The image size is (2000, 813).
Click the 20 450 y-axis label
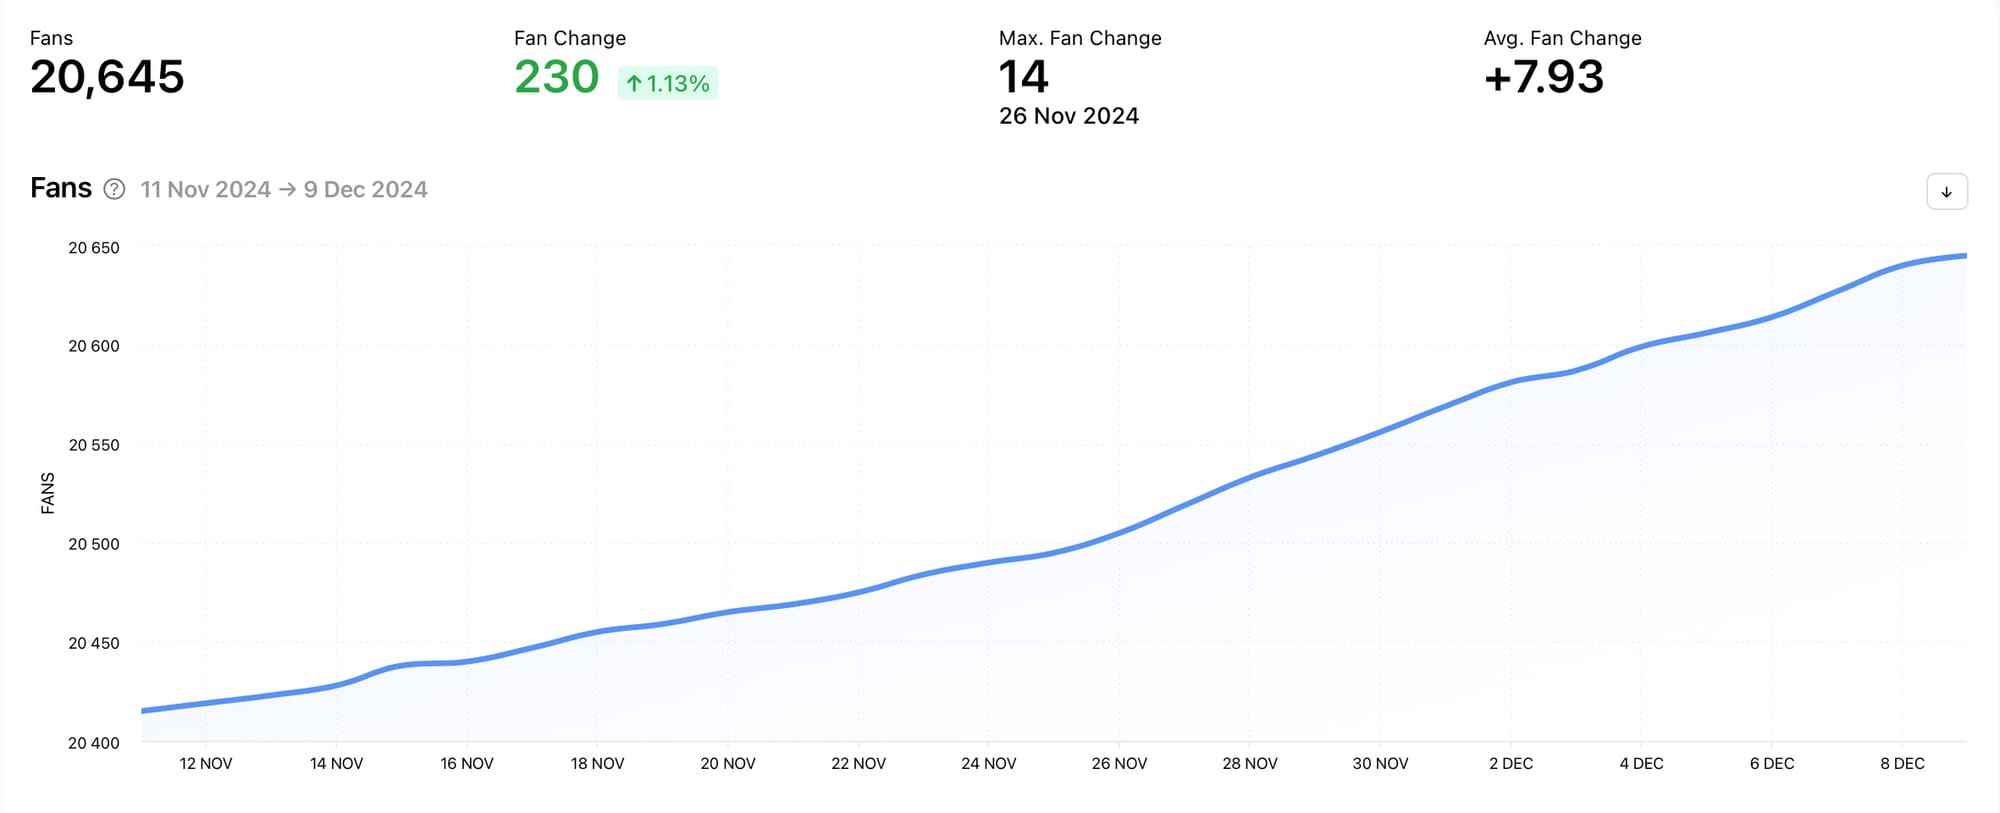point(94,643)
